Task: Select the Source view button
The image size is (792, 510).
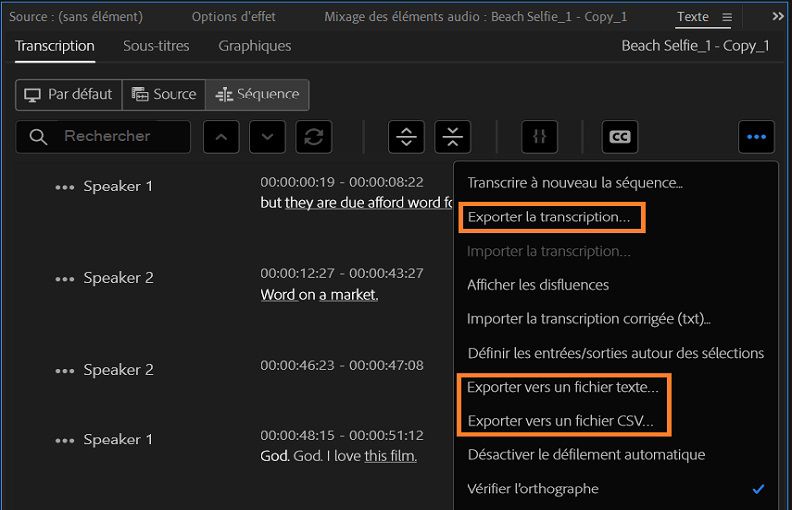Action: (164, 94)
